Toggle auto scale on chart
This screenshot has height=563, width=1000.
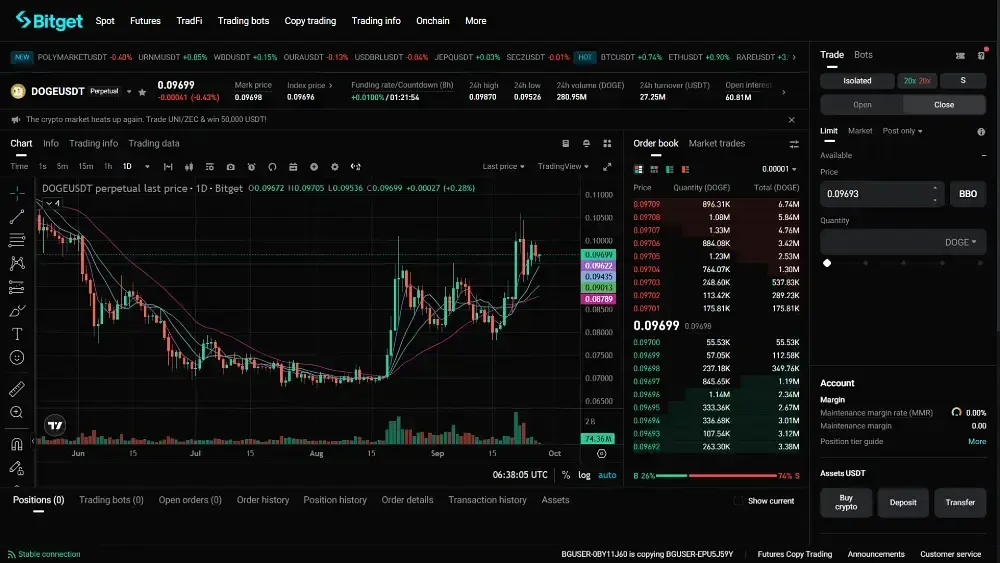coord(607,475)
